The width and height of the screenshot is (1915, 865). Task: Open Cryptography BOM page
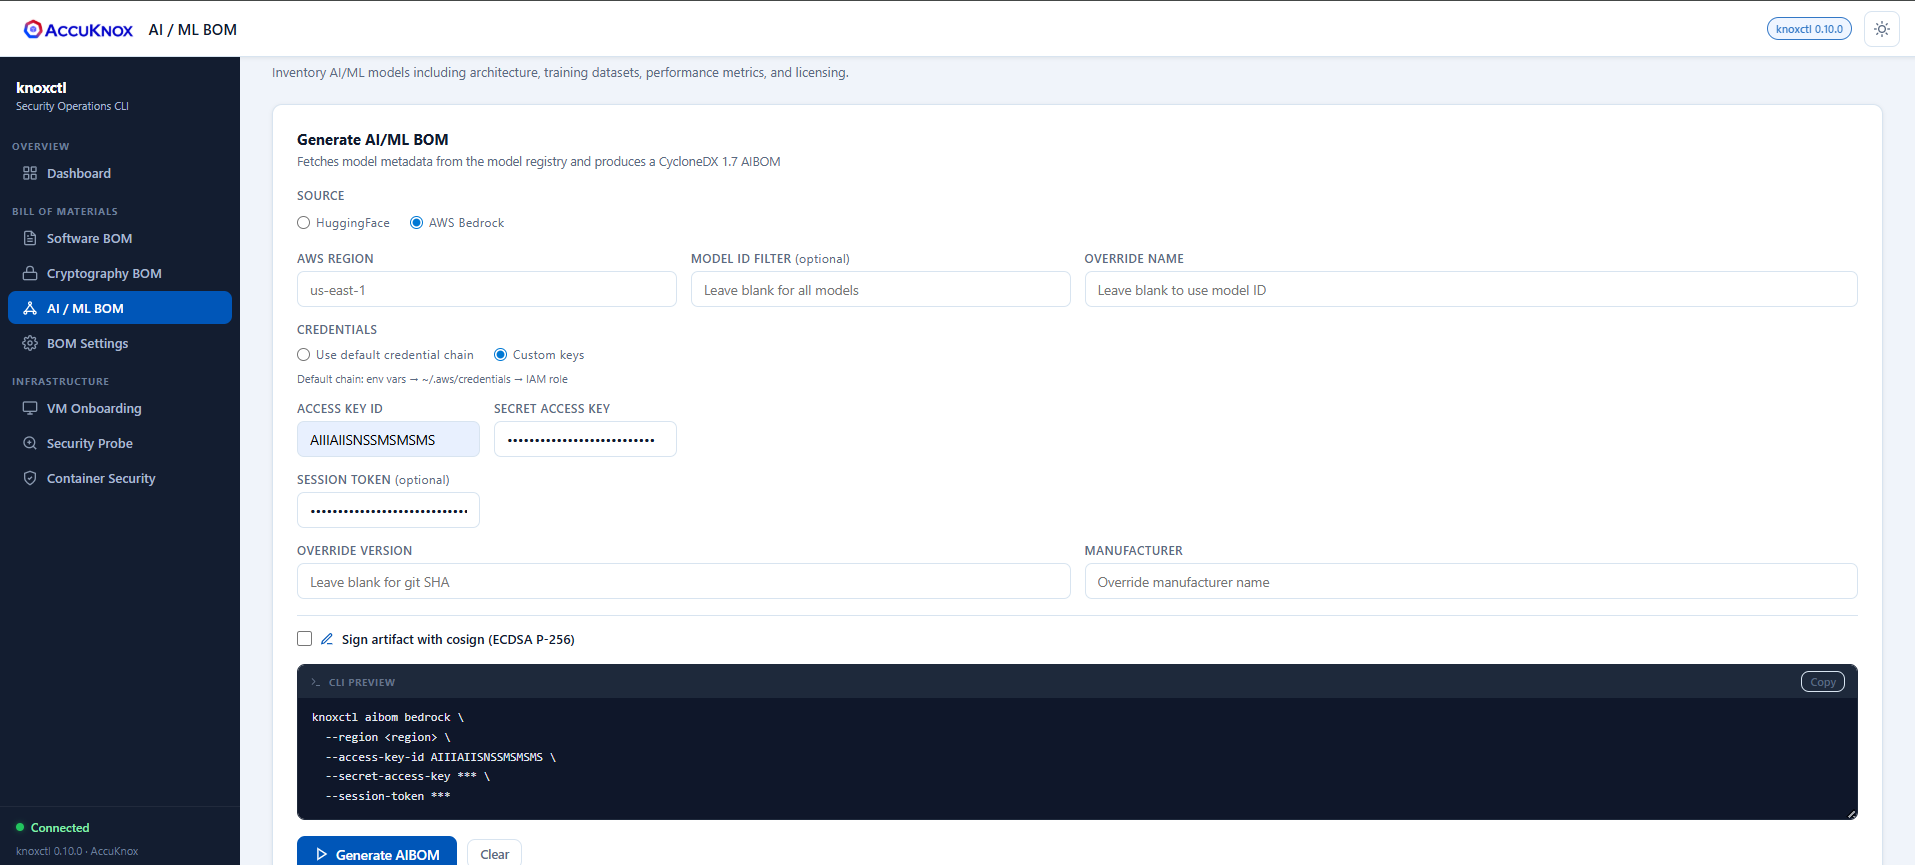tap(120, 273)
